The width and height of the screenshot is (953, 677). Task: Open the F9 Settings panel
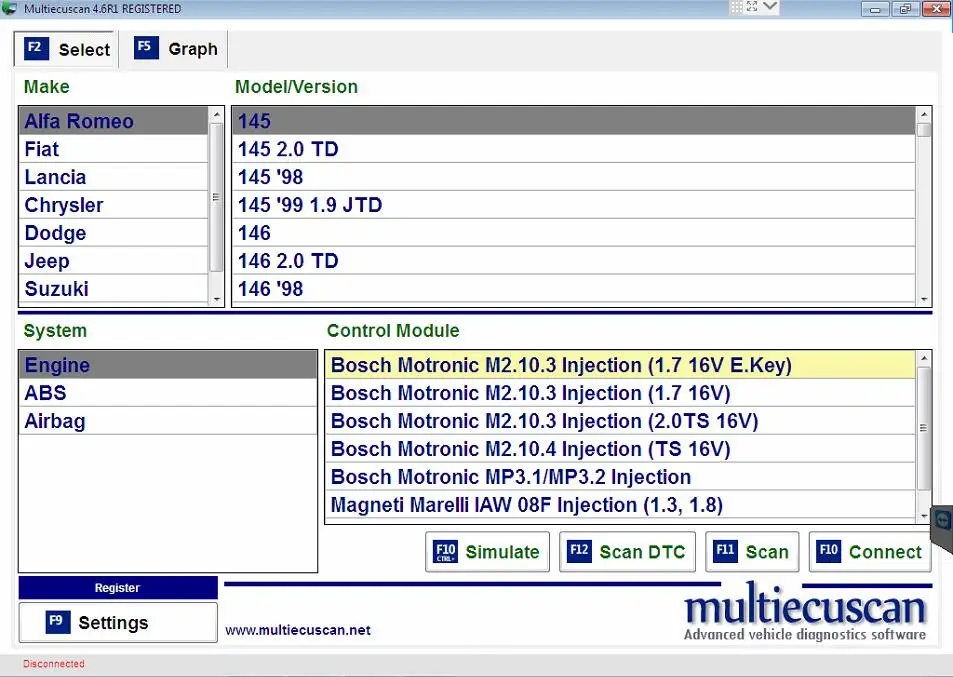pyautogui.click(x=117, y=623)
